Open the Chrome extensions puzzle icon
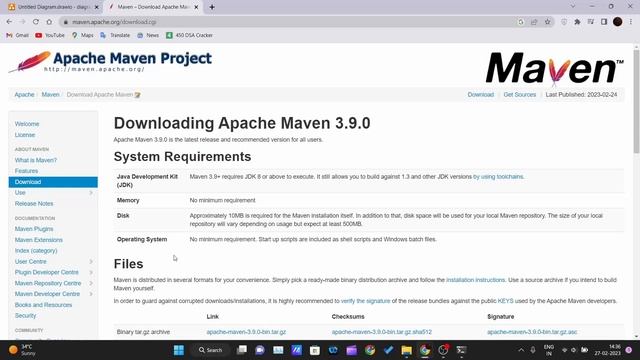640x360 pixels. click(x=577, y=22)
